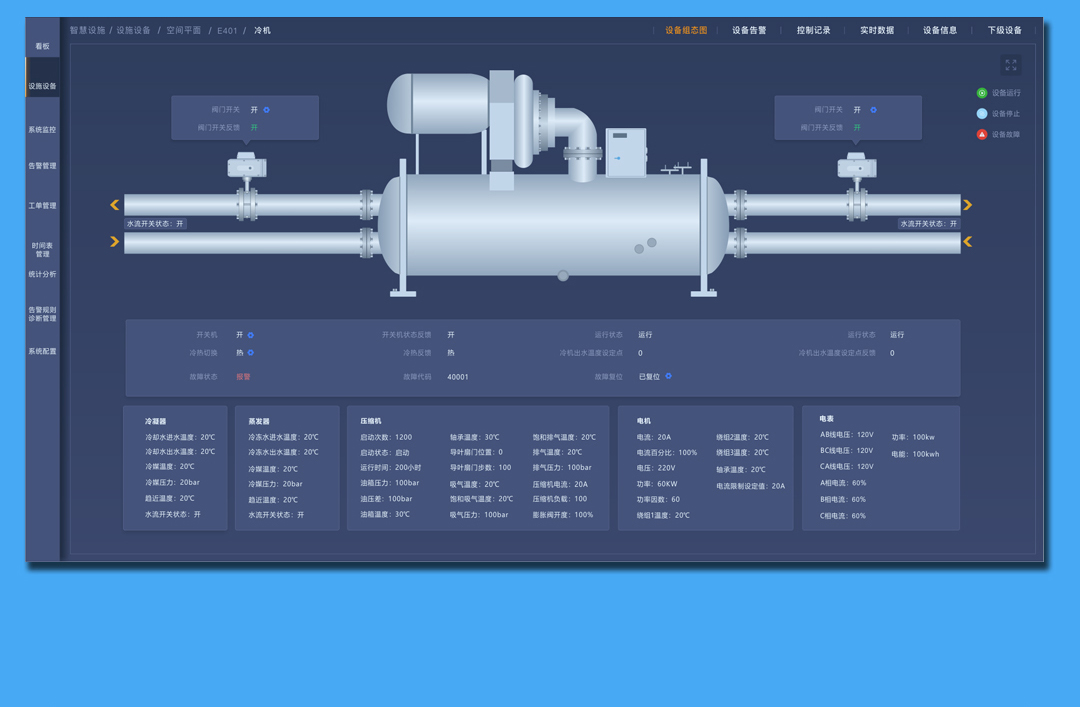Viewport: 1080px width, 707px height.
Task: Click the gear icon beside right 阀门开关
Action: (873, 110)
